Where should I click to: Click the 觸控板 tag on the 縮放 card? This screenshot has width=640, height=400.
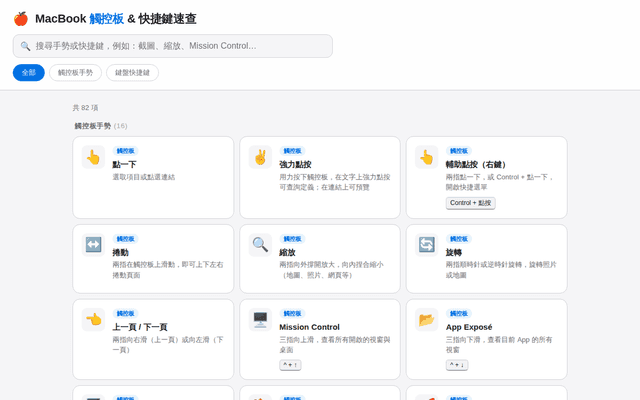(x=292, y=239)
